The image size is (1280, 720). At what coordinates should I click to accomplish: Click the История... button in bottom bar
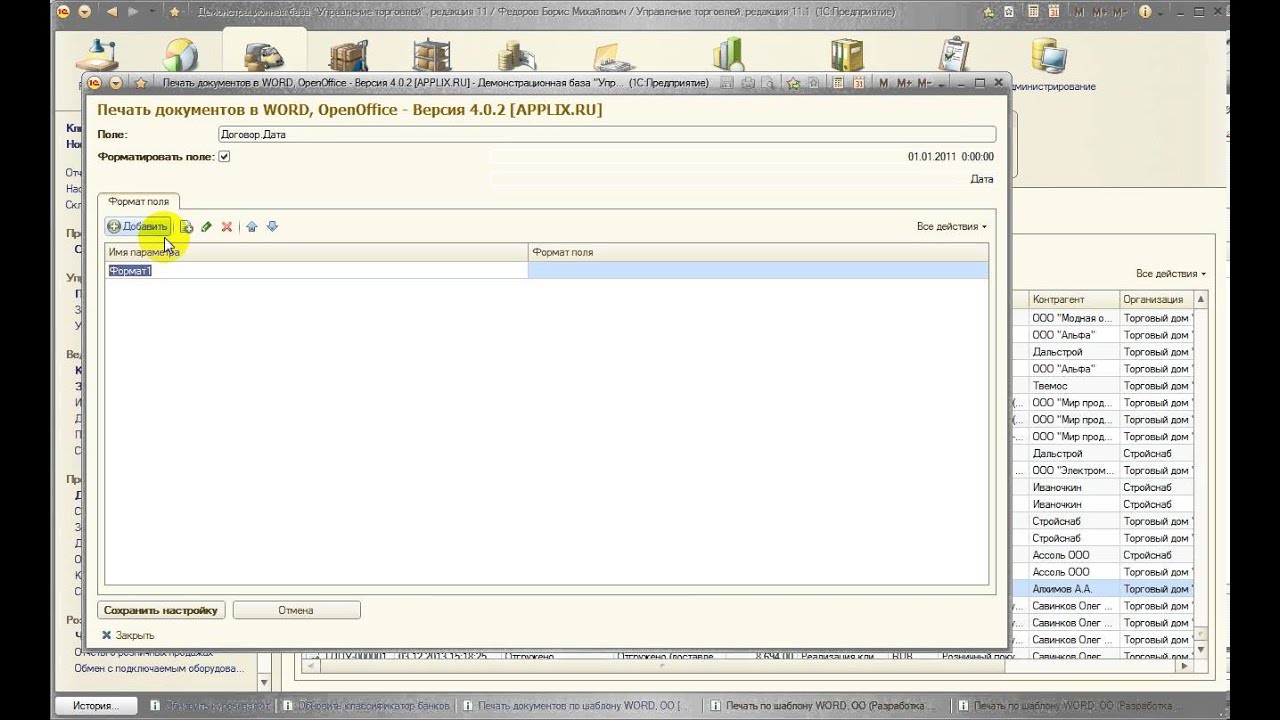96,706
